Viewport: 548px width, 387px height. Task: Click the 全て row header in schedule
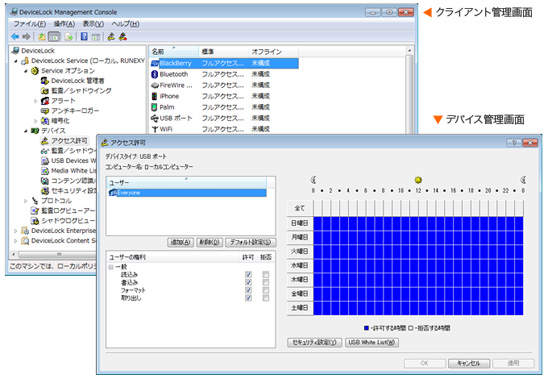(x=300, y=208)
